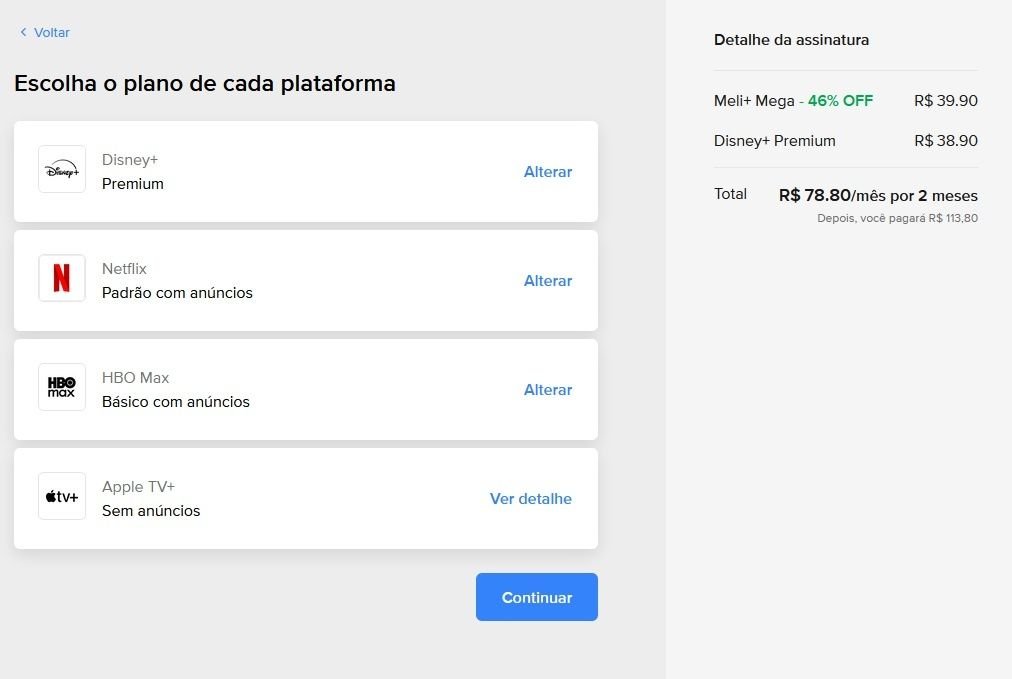Click the Disney+ logo icon
Screen dimensions: 1012x679
point(62,170)
